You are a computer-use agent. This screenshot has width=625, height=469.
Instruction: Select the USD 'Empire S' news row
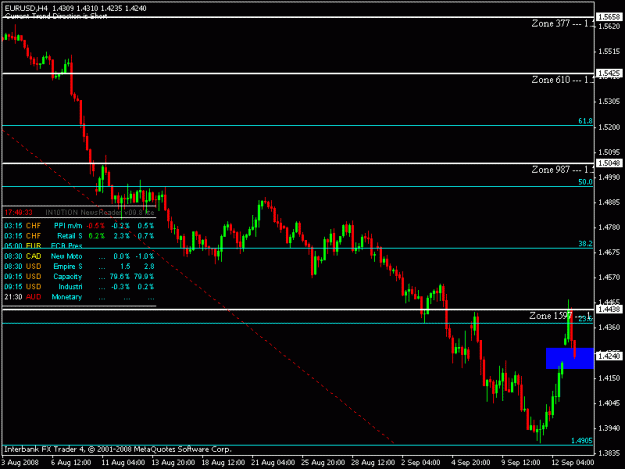(x=79, y=266)
